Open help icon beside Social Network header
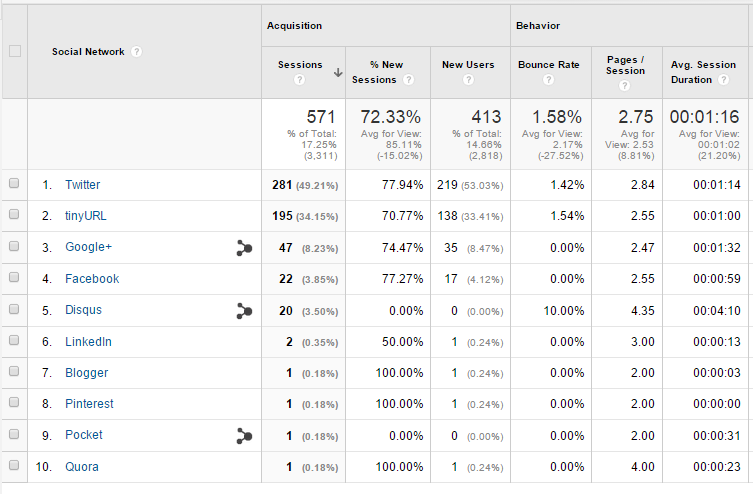The height and width of the screenshot is (494, 753). tap(137, 52)
